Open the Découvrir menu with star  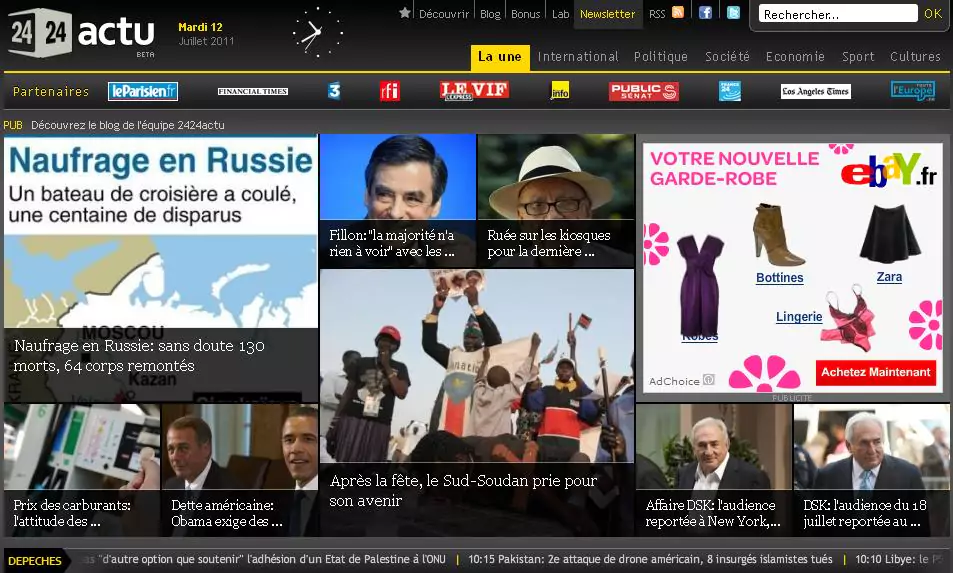tap(435, 14)
